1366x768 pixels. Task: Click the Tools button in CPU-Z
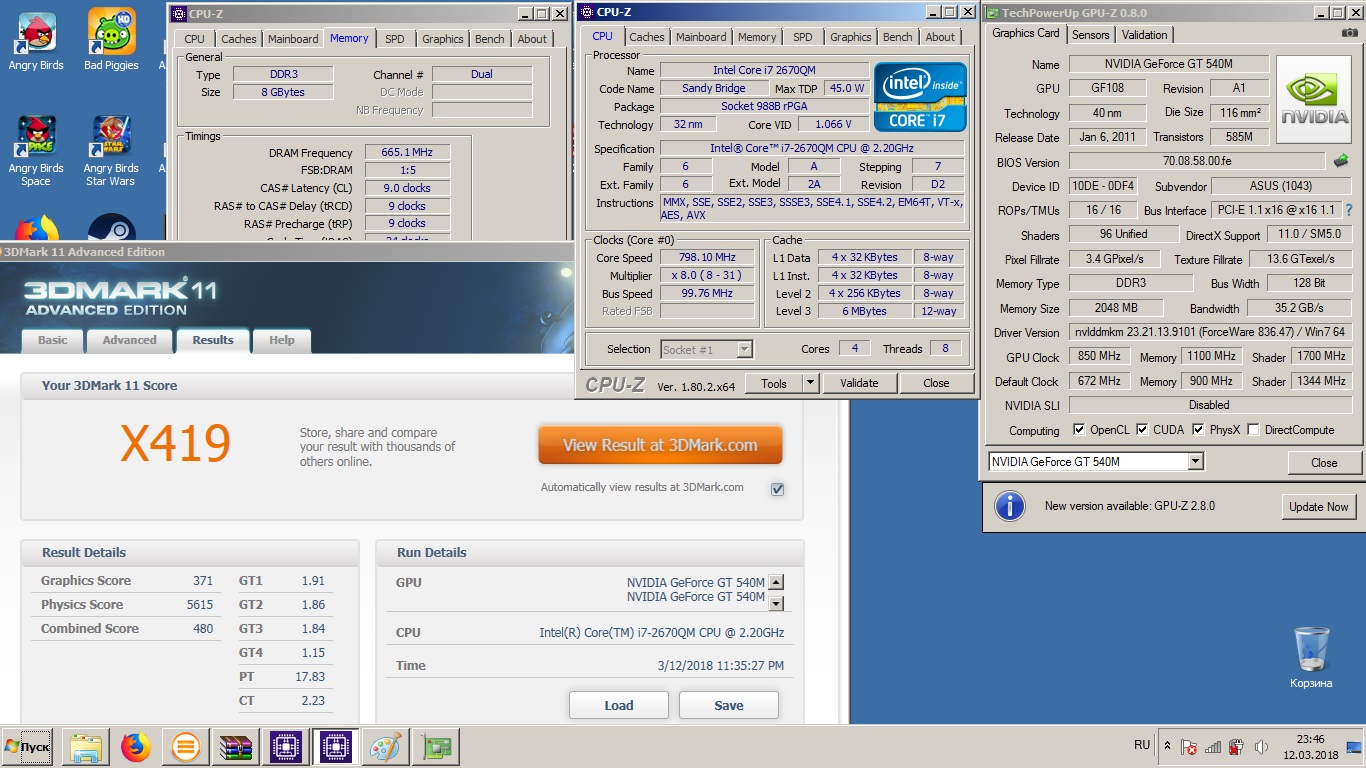point(774,383)
